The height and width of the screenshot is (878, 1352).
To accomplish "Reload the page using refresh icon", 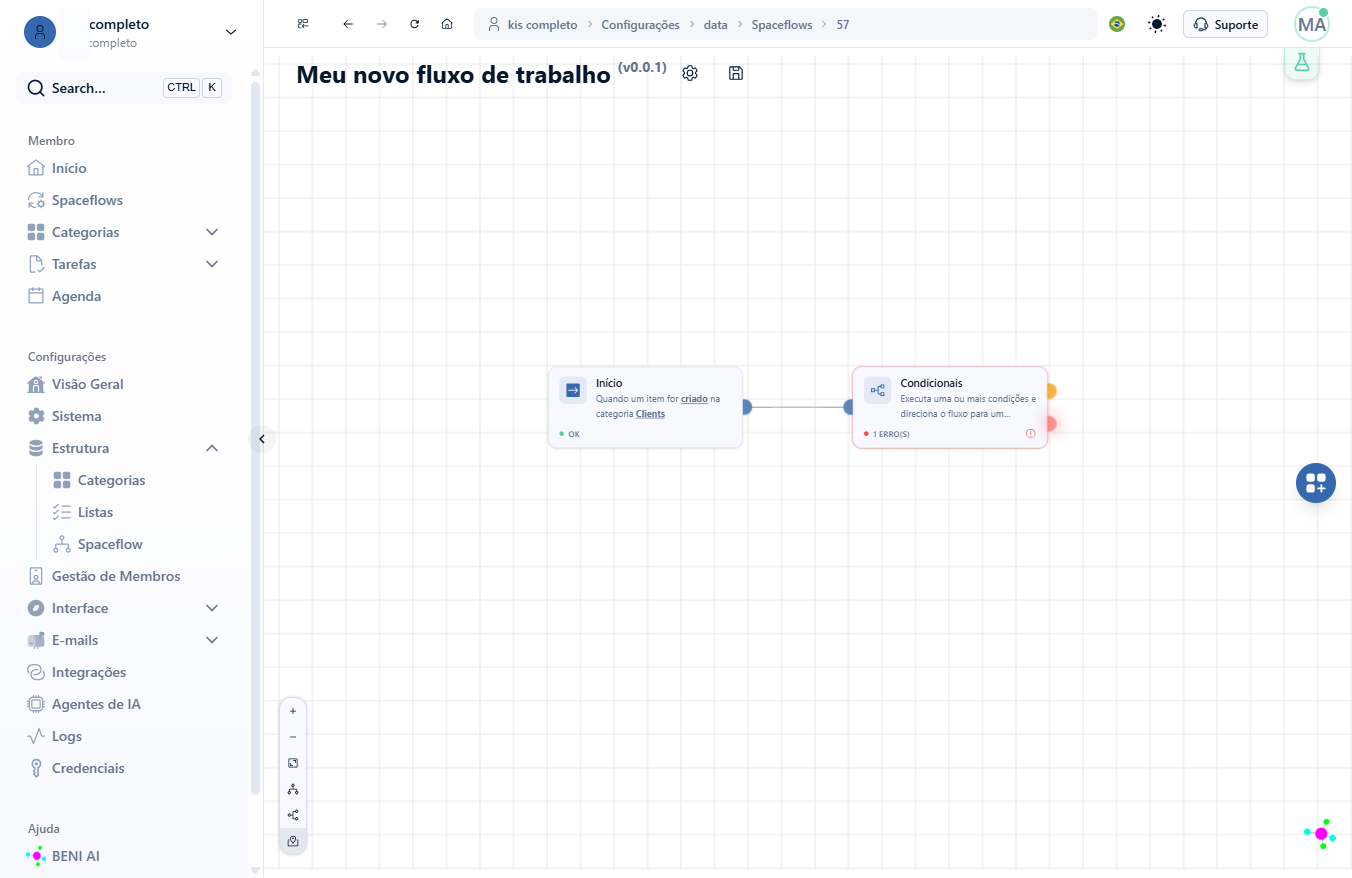I will pyautogui.click(x=414, y=24).
